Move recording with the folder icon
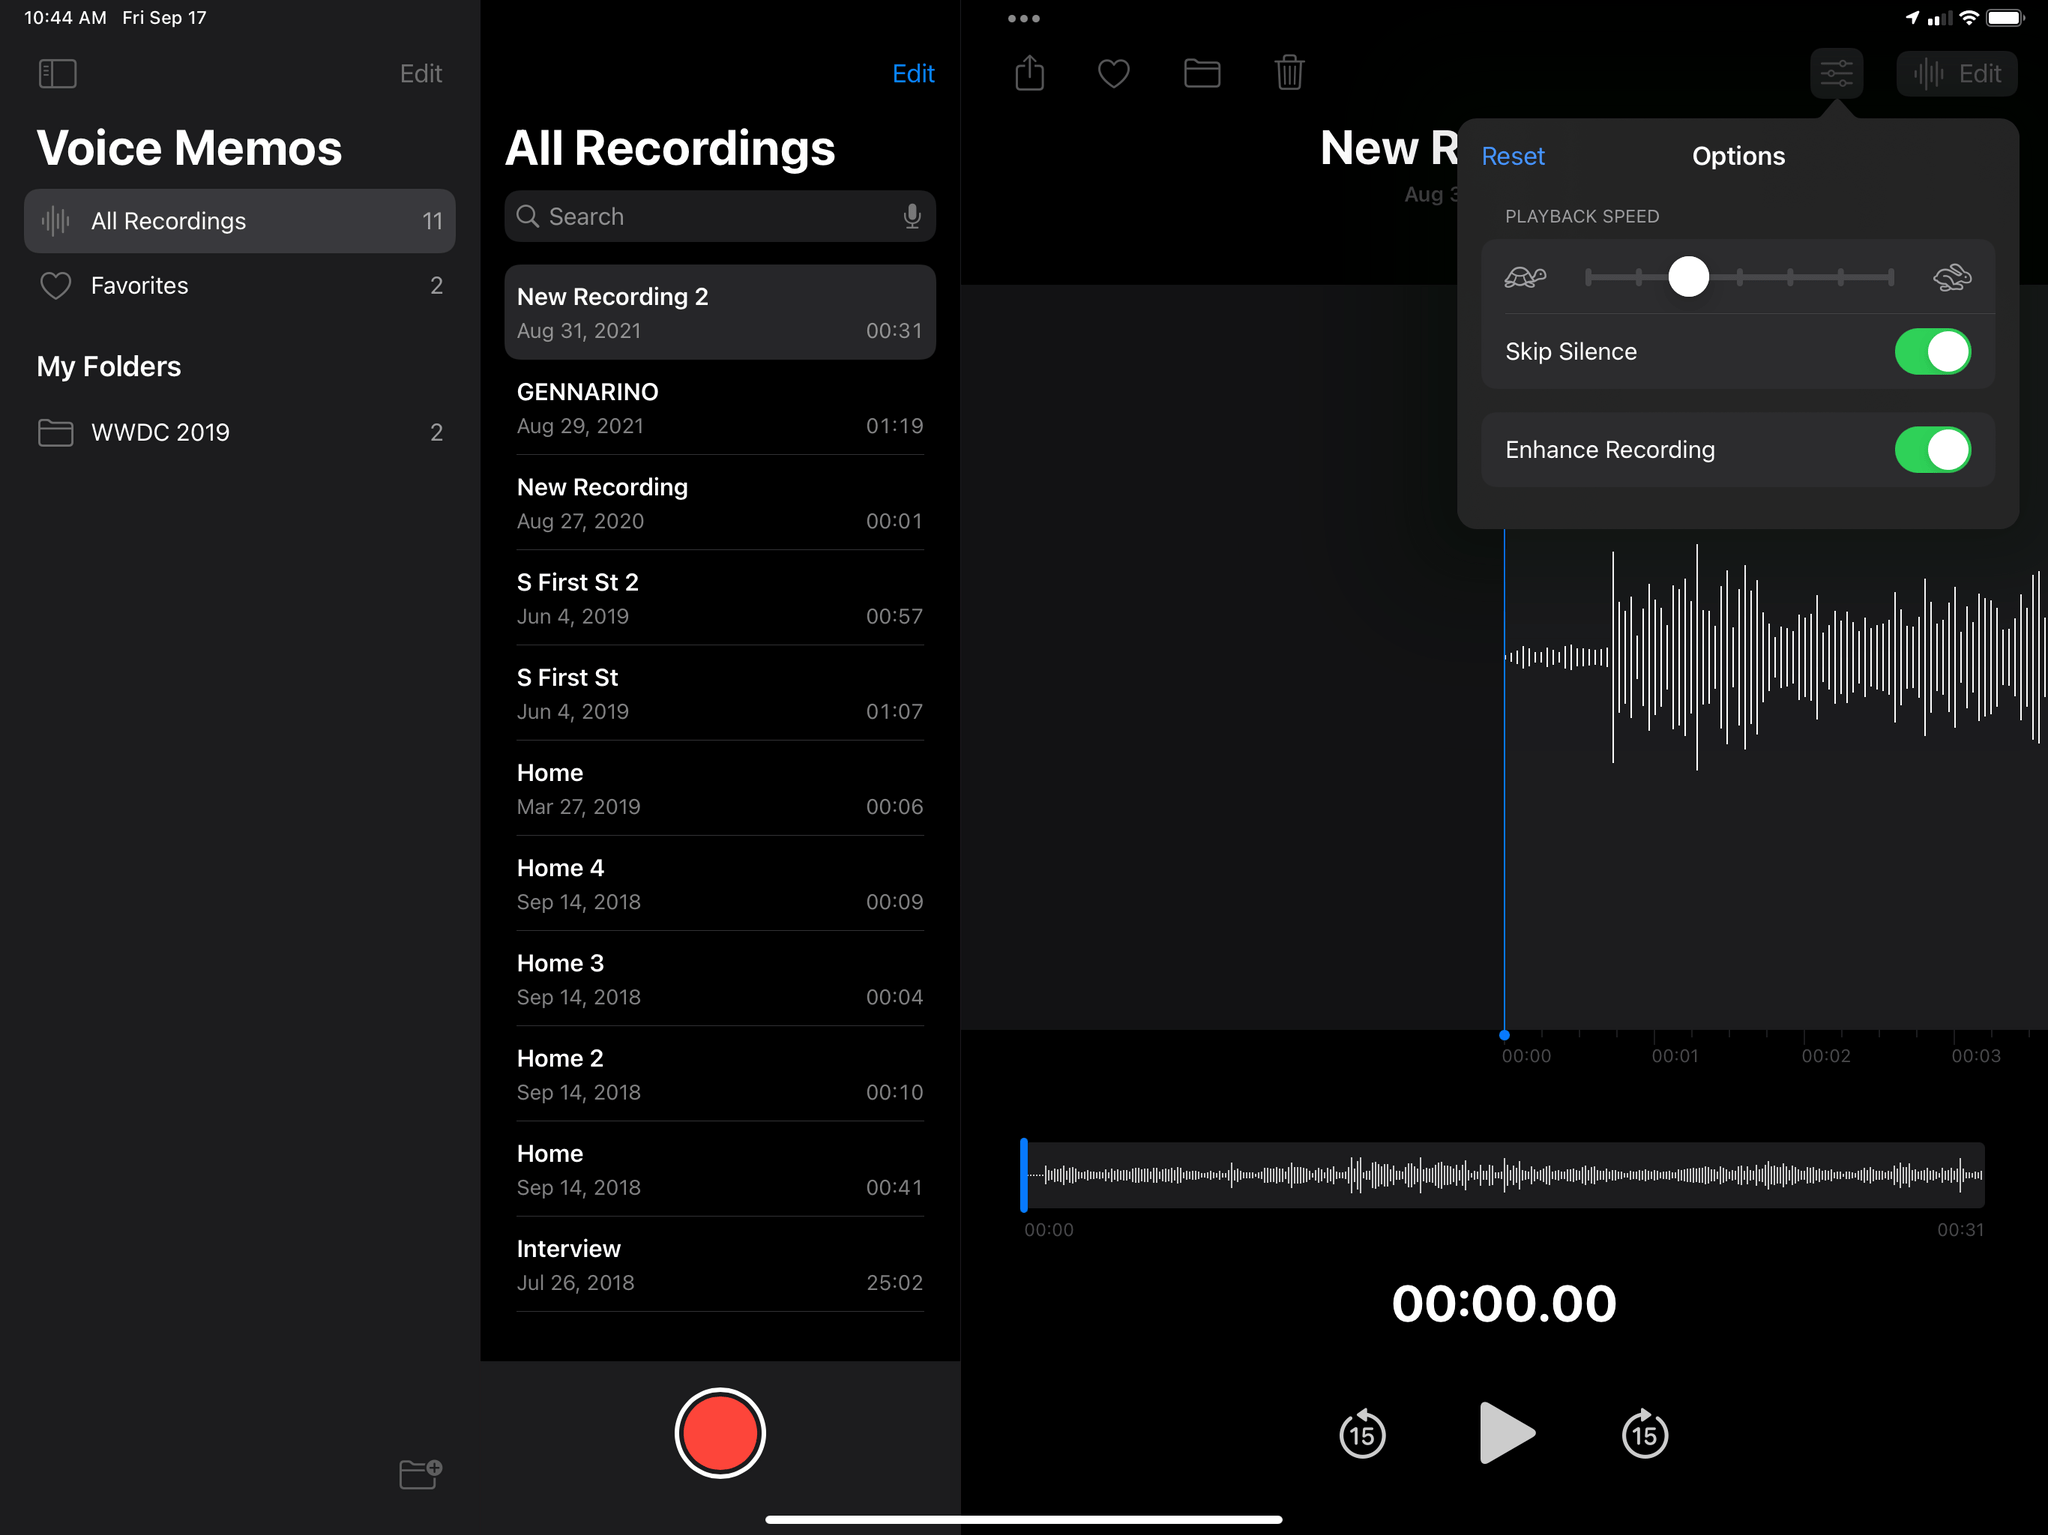Image resolution: width=2048 pixels, height=1535 pixels. click(x=1202, y=73)
